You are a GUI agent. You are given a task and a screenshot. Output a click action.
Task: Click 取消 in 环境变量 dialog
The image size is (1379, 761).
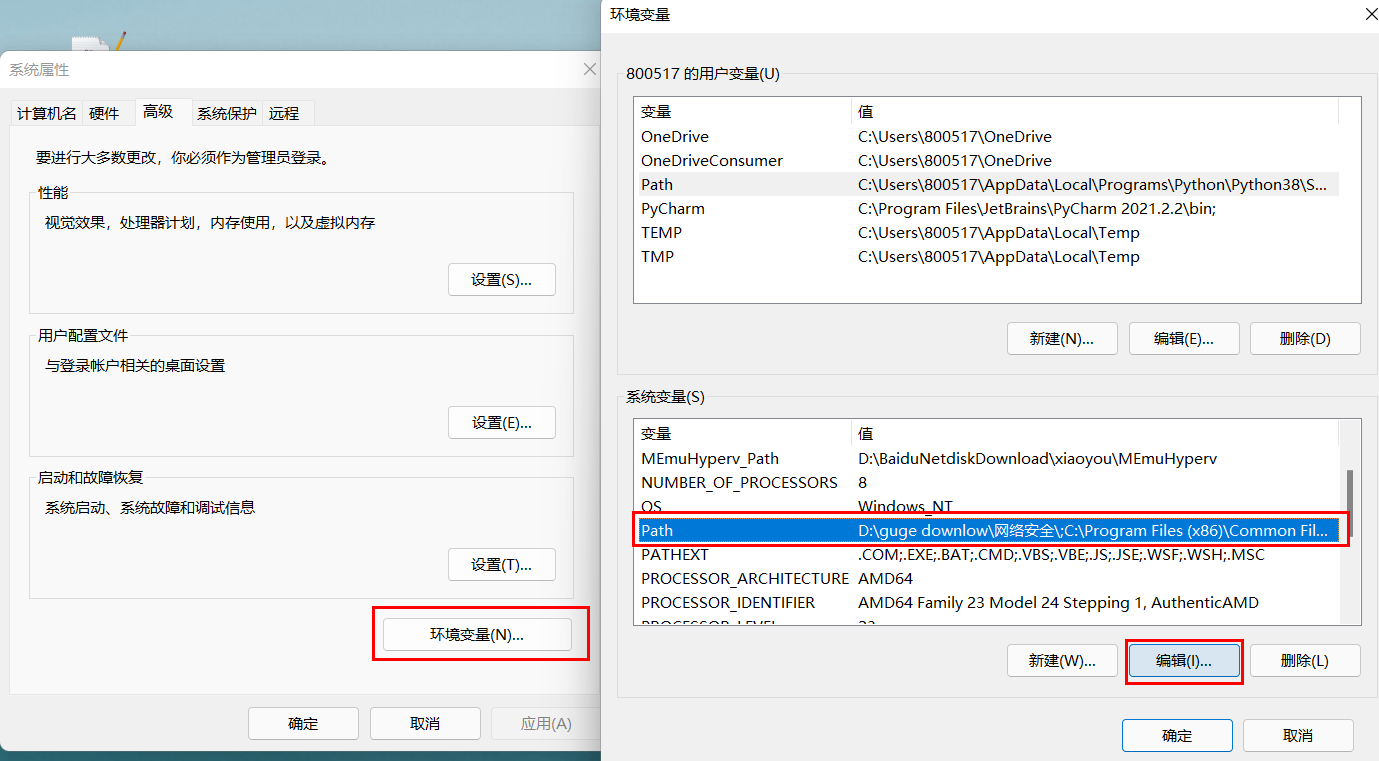point(1298,735)
